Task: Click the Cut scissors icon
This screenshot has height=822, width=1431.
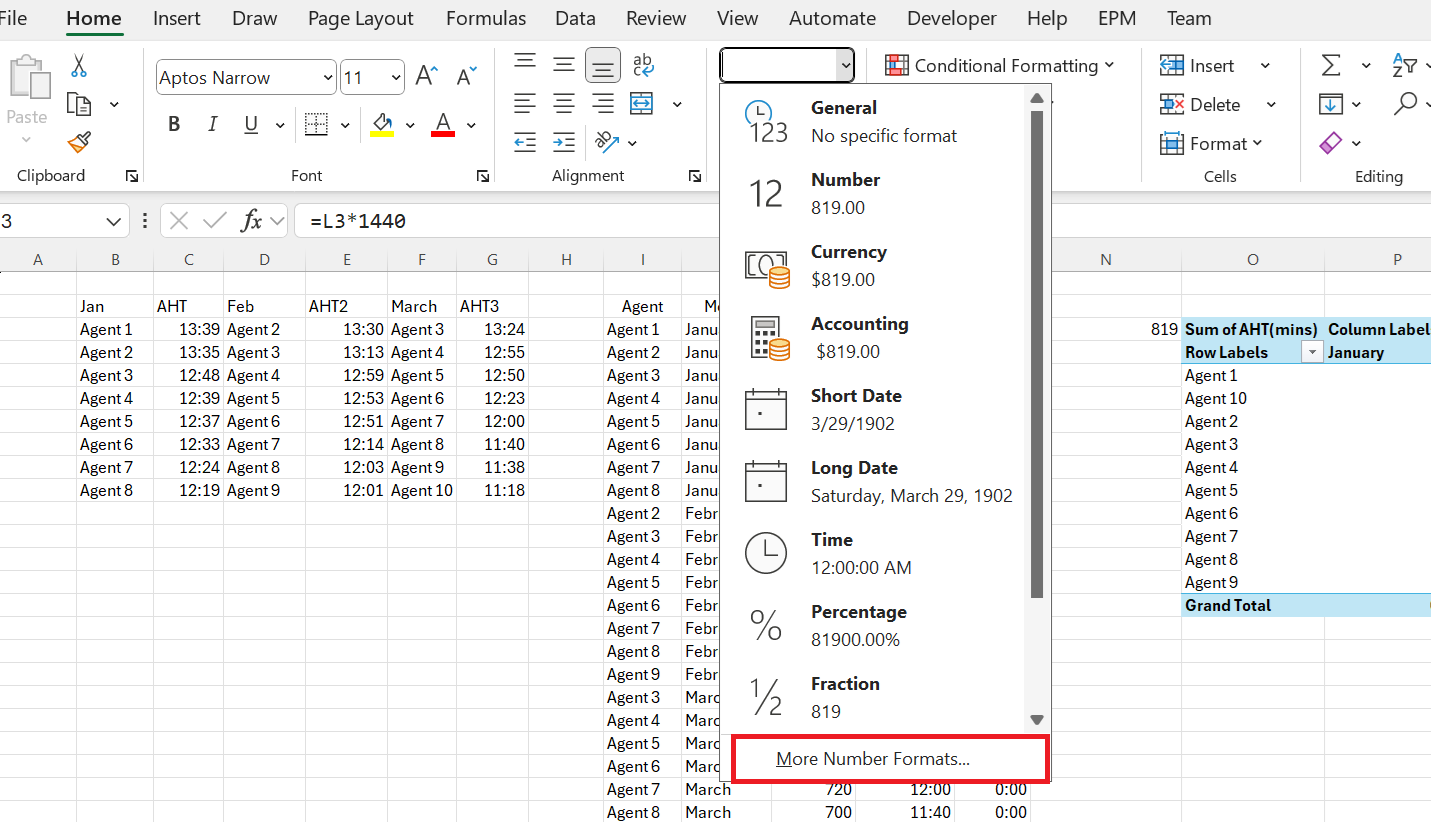Action: click(x=79, y=66)
